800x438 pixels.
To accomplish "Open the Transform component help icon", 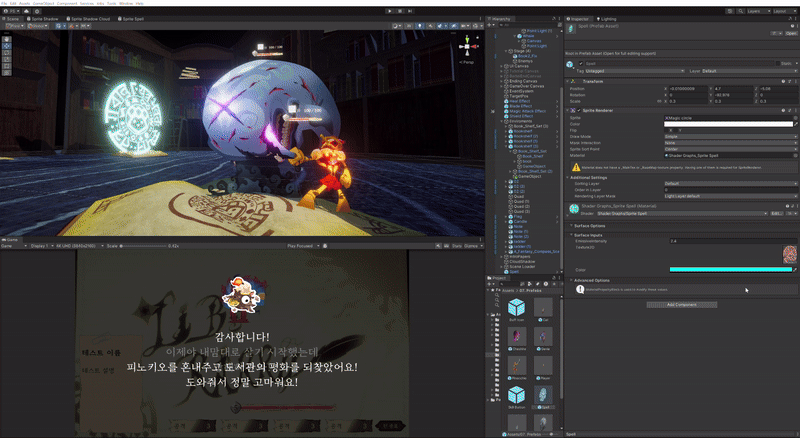I will [x=783, y=82].
